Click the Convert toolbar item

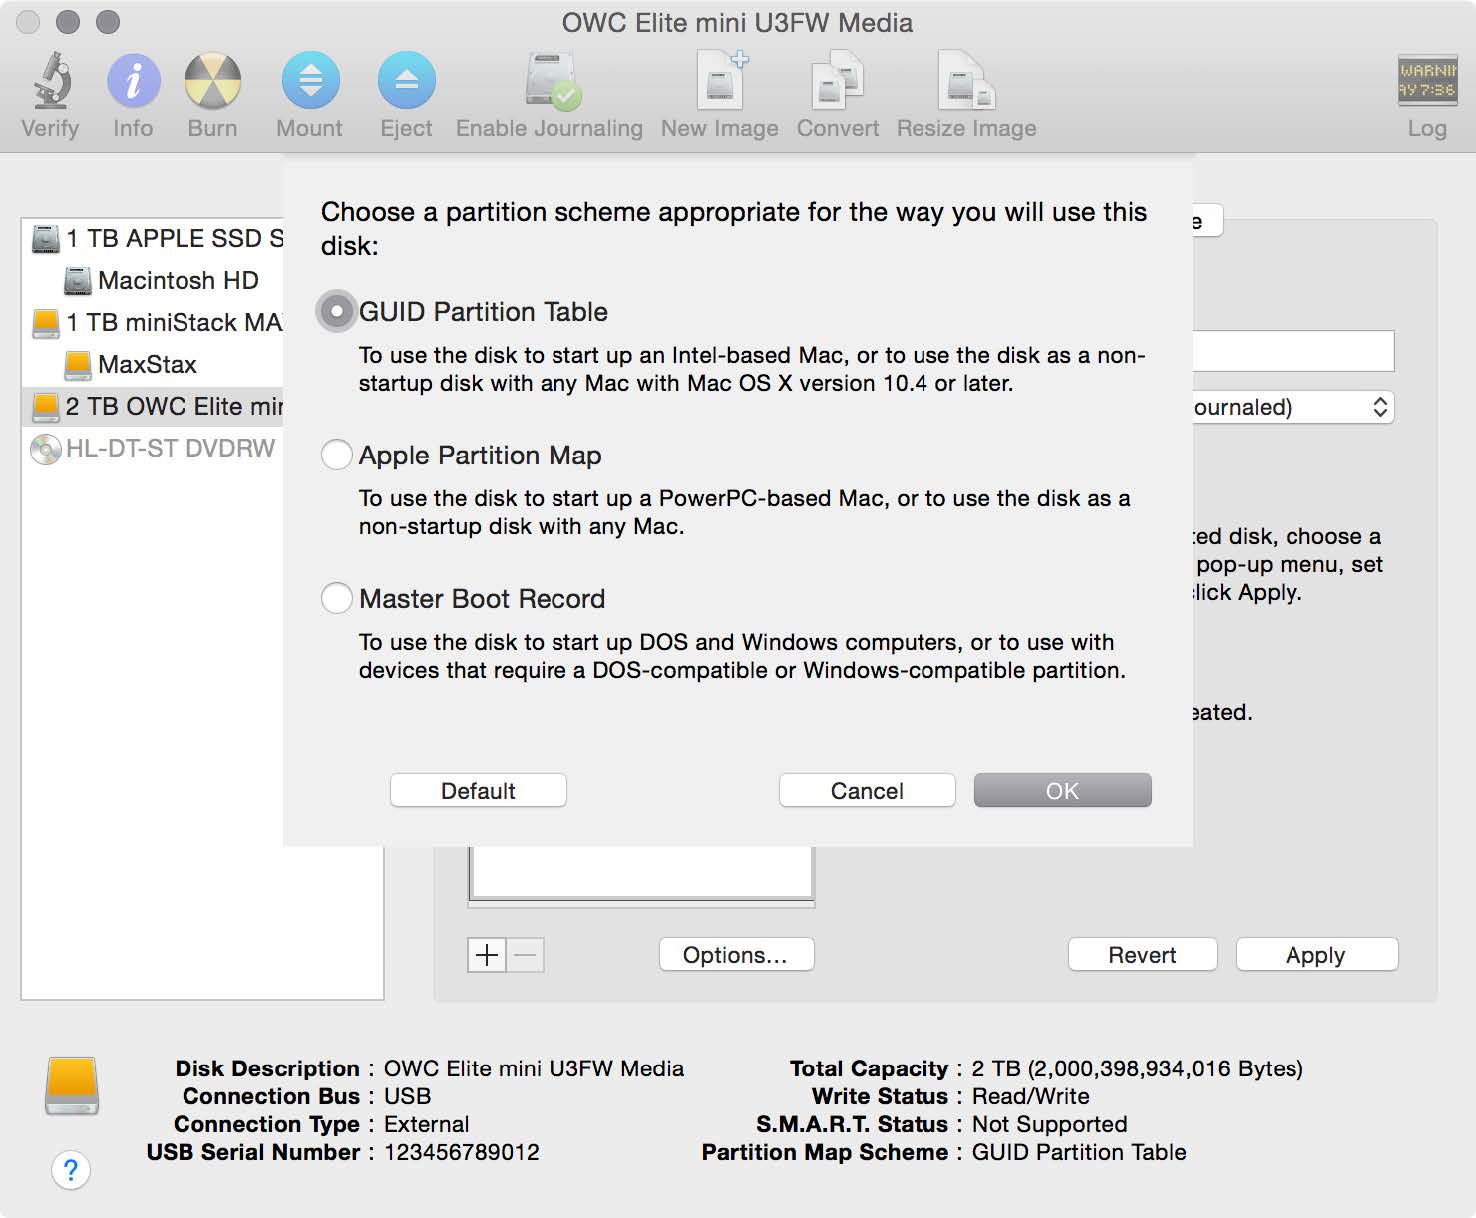click(x=837, y=90)
